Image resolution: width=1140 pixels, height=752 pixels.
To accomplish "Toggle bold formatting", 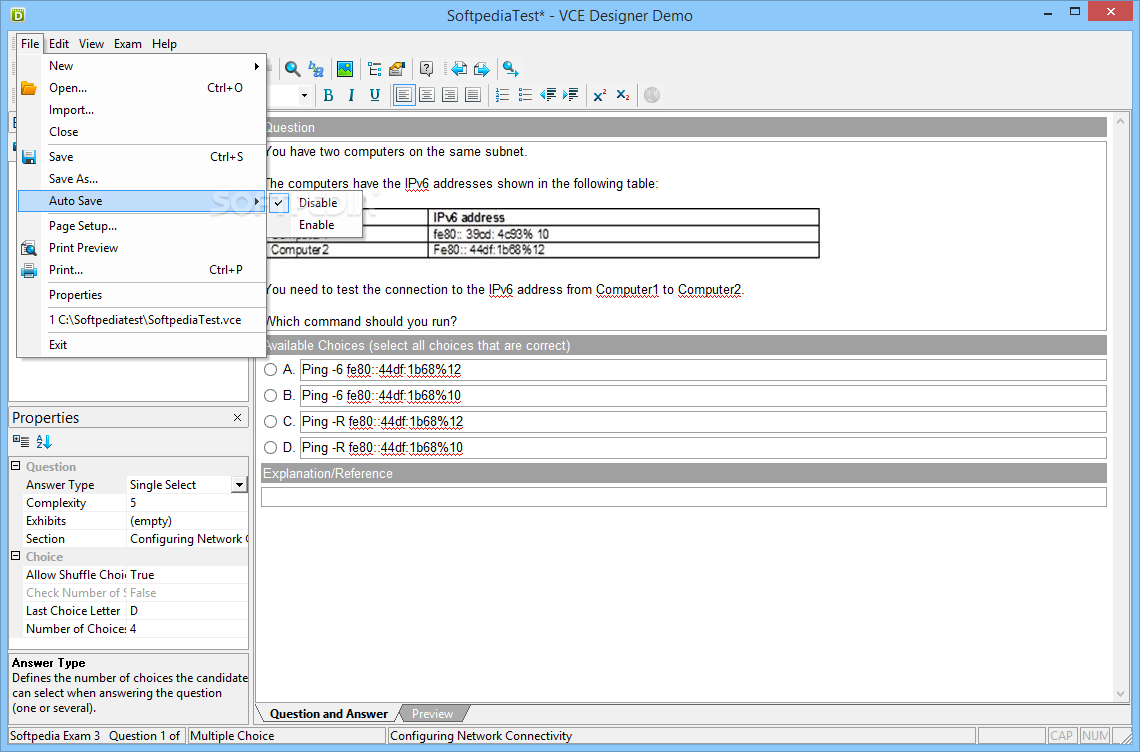I will [329, 95].
